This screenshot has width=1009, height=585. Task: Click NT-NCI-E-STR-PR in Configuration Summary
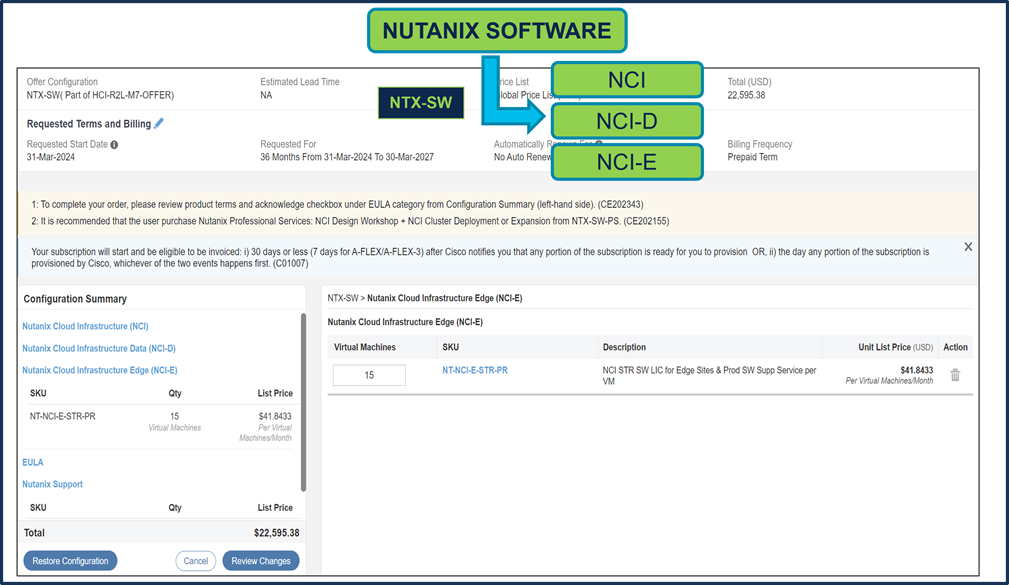click(x=62, y=416)
